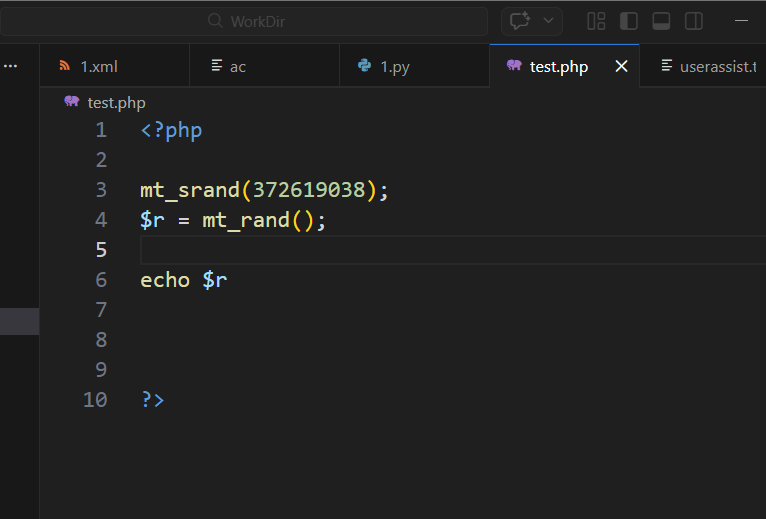Click the sidebar more actions ellipsis
This screenshot has height=519, width=766.
pyautogui.click(x=11, y=66)
